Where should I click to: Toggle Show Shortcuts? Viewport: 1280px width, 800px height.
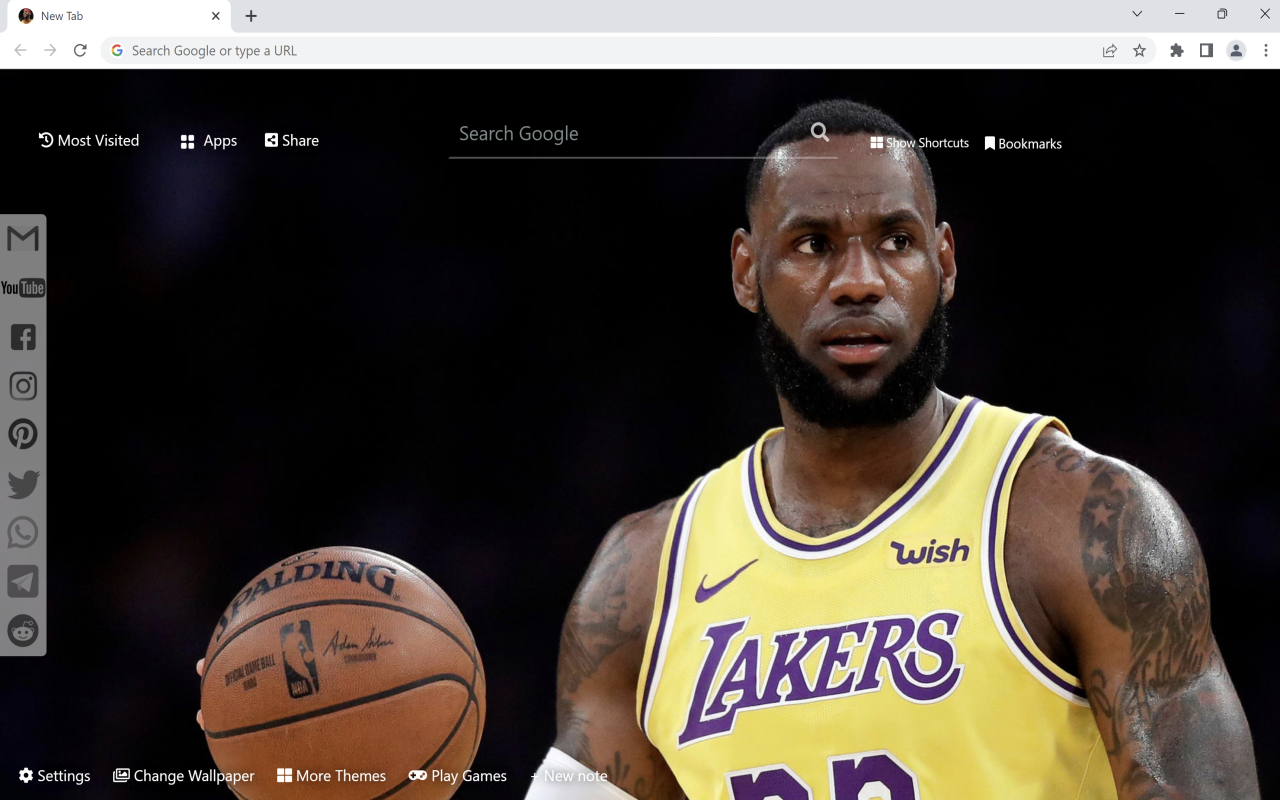click(919, 143)
